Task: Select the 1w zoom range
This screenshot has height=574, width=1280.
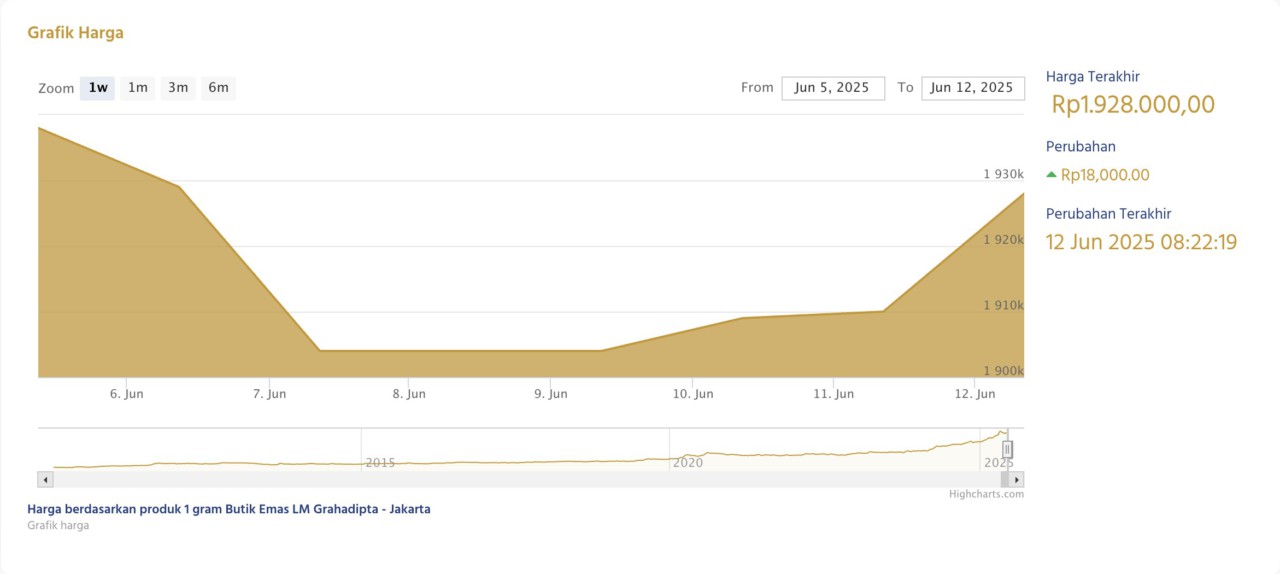Action: (98, 88)
